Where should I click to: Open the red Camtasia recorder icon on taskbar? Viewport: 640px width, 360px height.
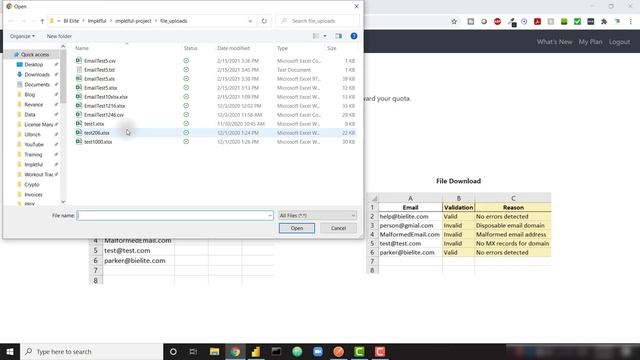click(x=380, y=351)
